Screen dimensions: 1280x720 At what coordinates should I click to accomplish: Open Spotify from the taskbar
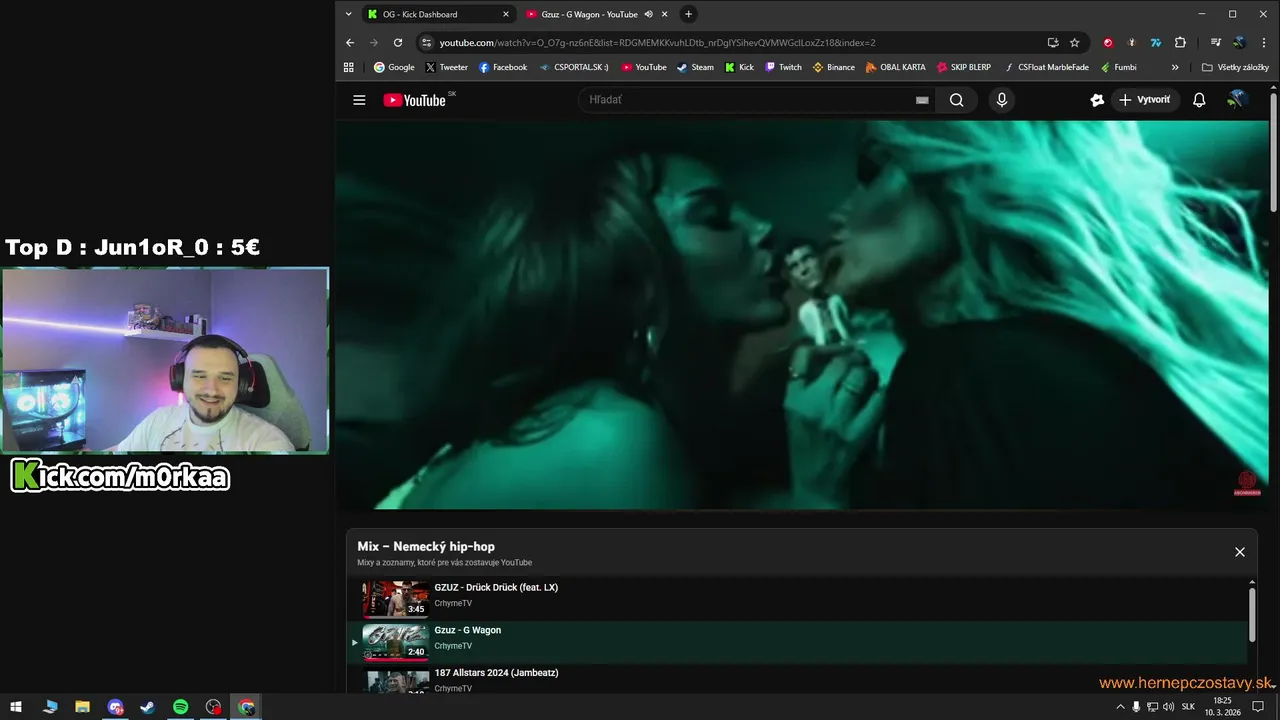pyautogui.click(x=180, y=707)
